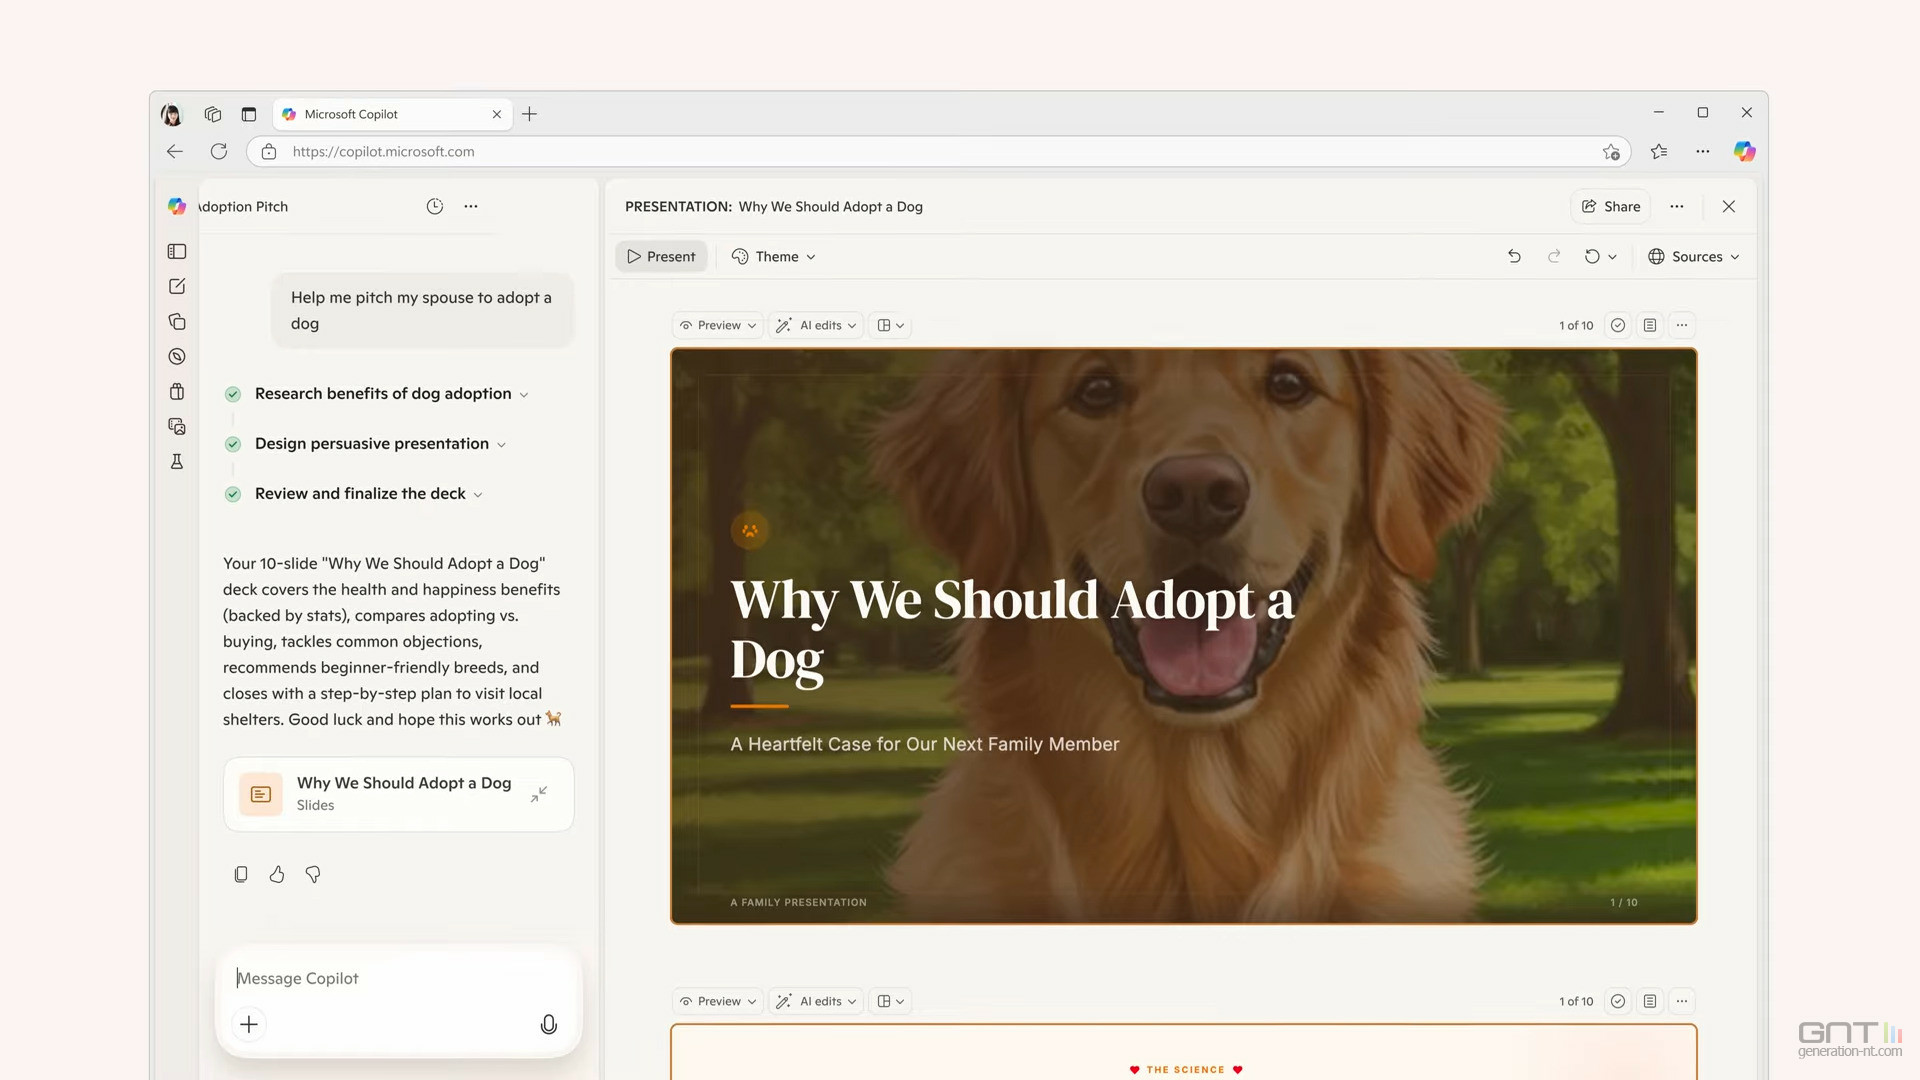Click the Present button

(661, 257)
